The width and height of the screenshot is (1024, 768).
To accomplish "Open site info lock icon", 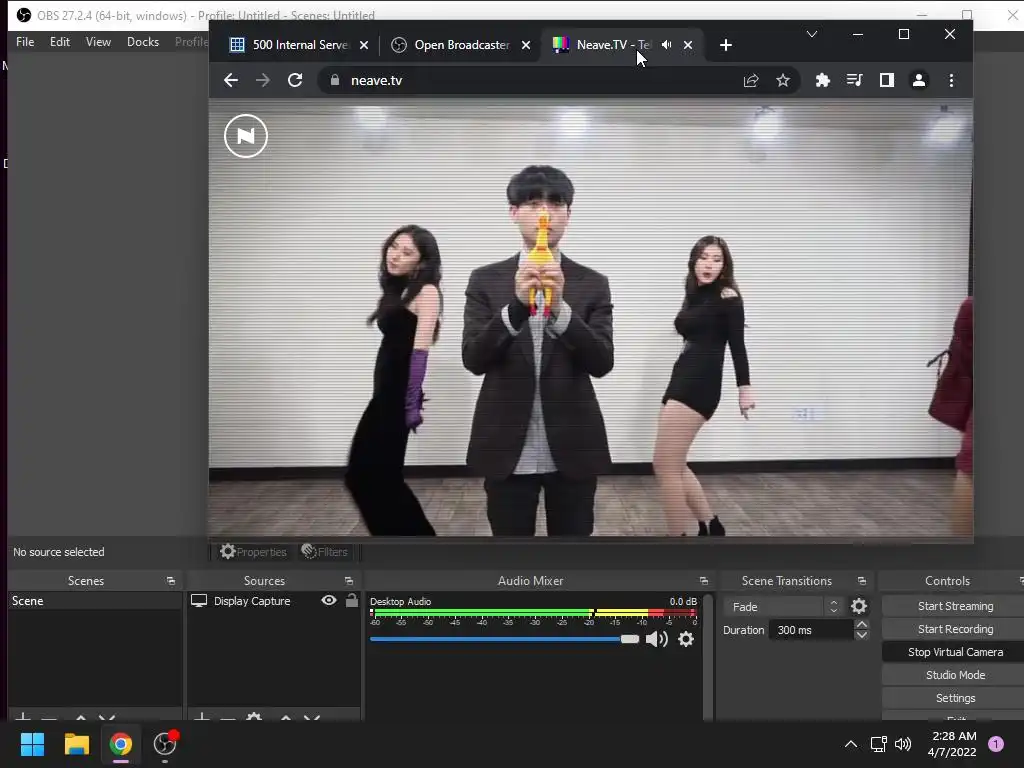I will point(335,80).
